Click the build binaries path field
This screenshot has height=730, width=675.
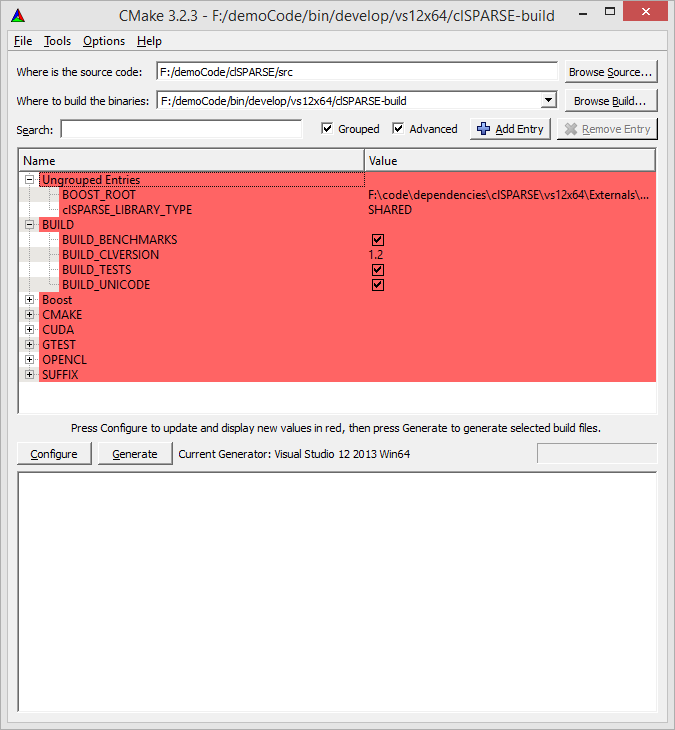coord(349,101)
